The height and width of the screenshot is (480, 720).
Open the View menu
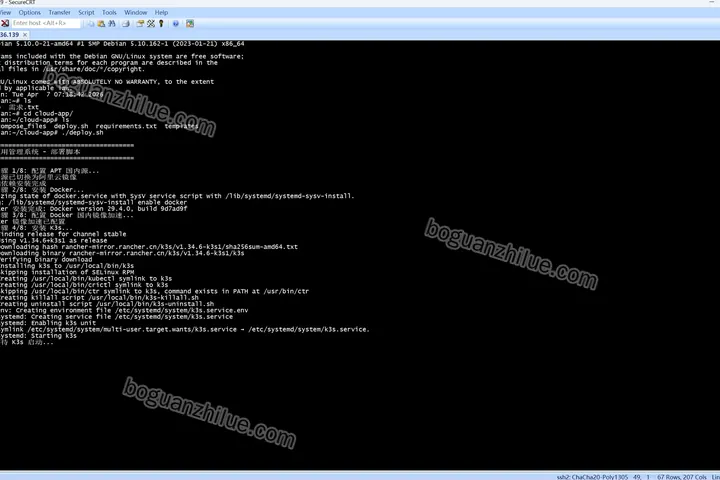coord(6,12)
